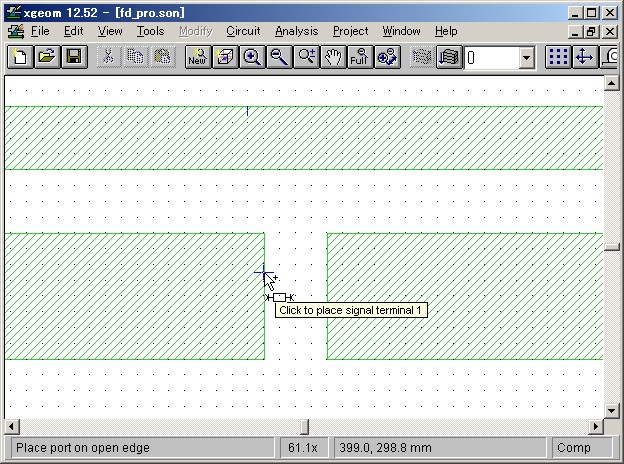624x464 pixels.
Task: Open the Analysis menu
Action: click(x=296, y=31)
